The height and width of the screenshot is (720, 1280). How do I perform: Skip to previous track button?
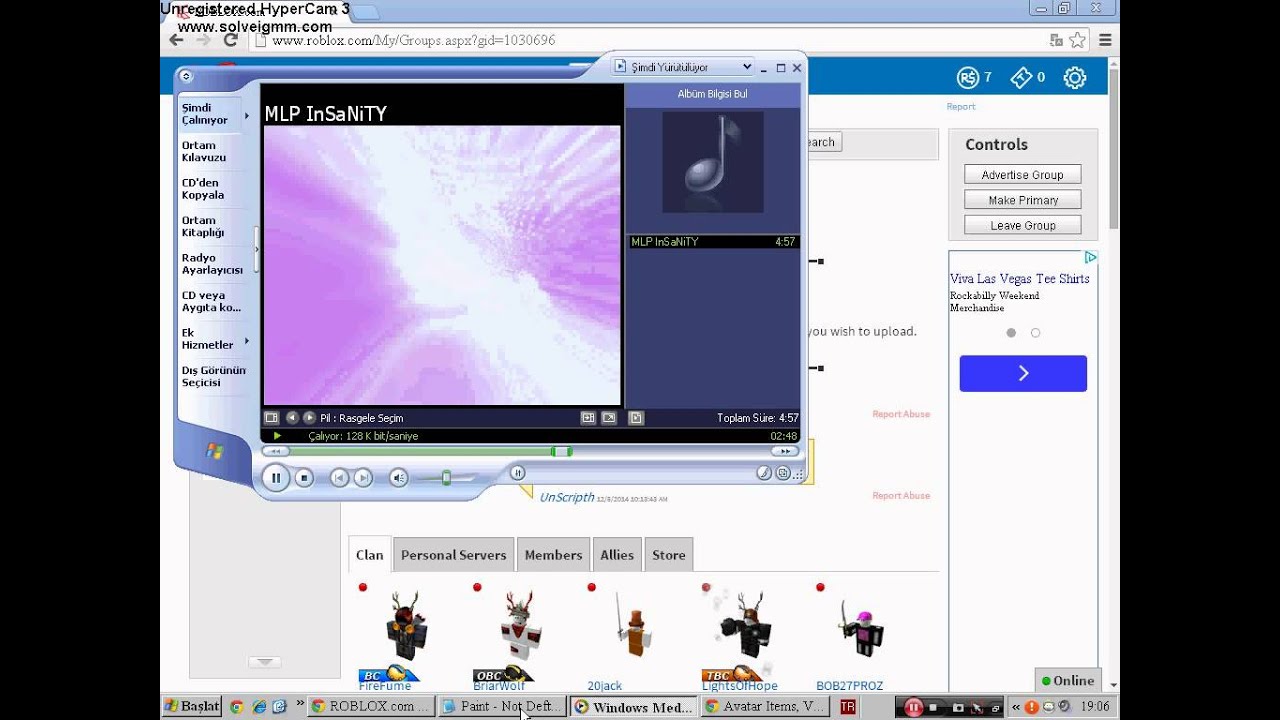click(x=340, y=478)
